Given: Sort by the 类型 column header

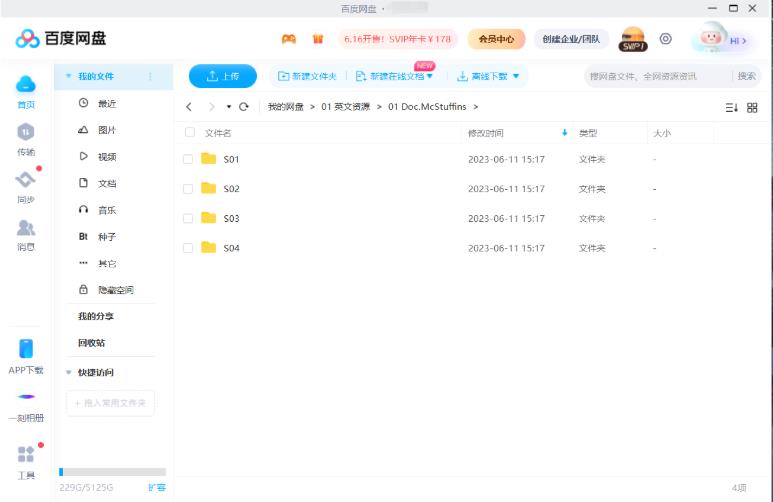Looking at the screenshot, I should [x=588, y=133].
